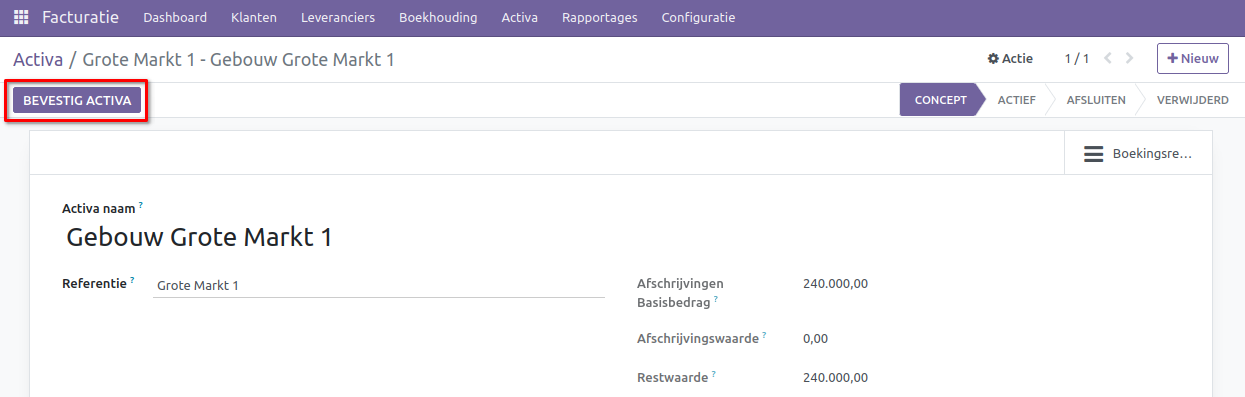1245x397 pixels.
Task: Open the Dashboard menu
Action: (175, 17)
